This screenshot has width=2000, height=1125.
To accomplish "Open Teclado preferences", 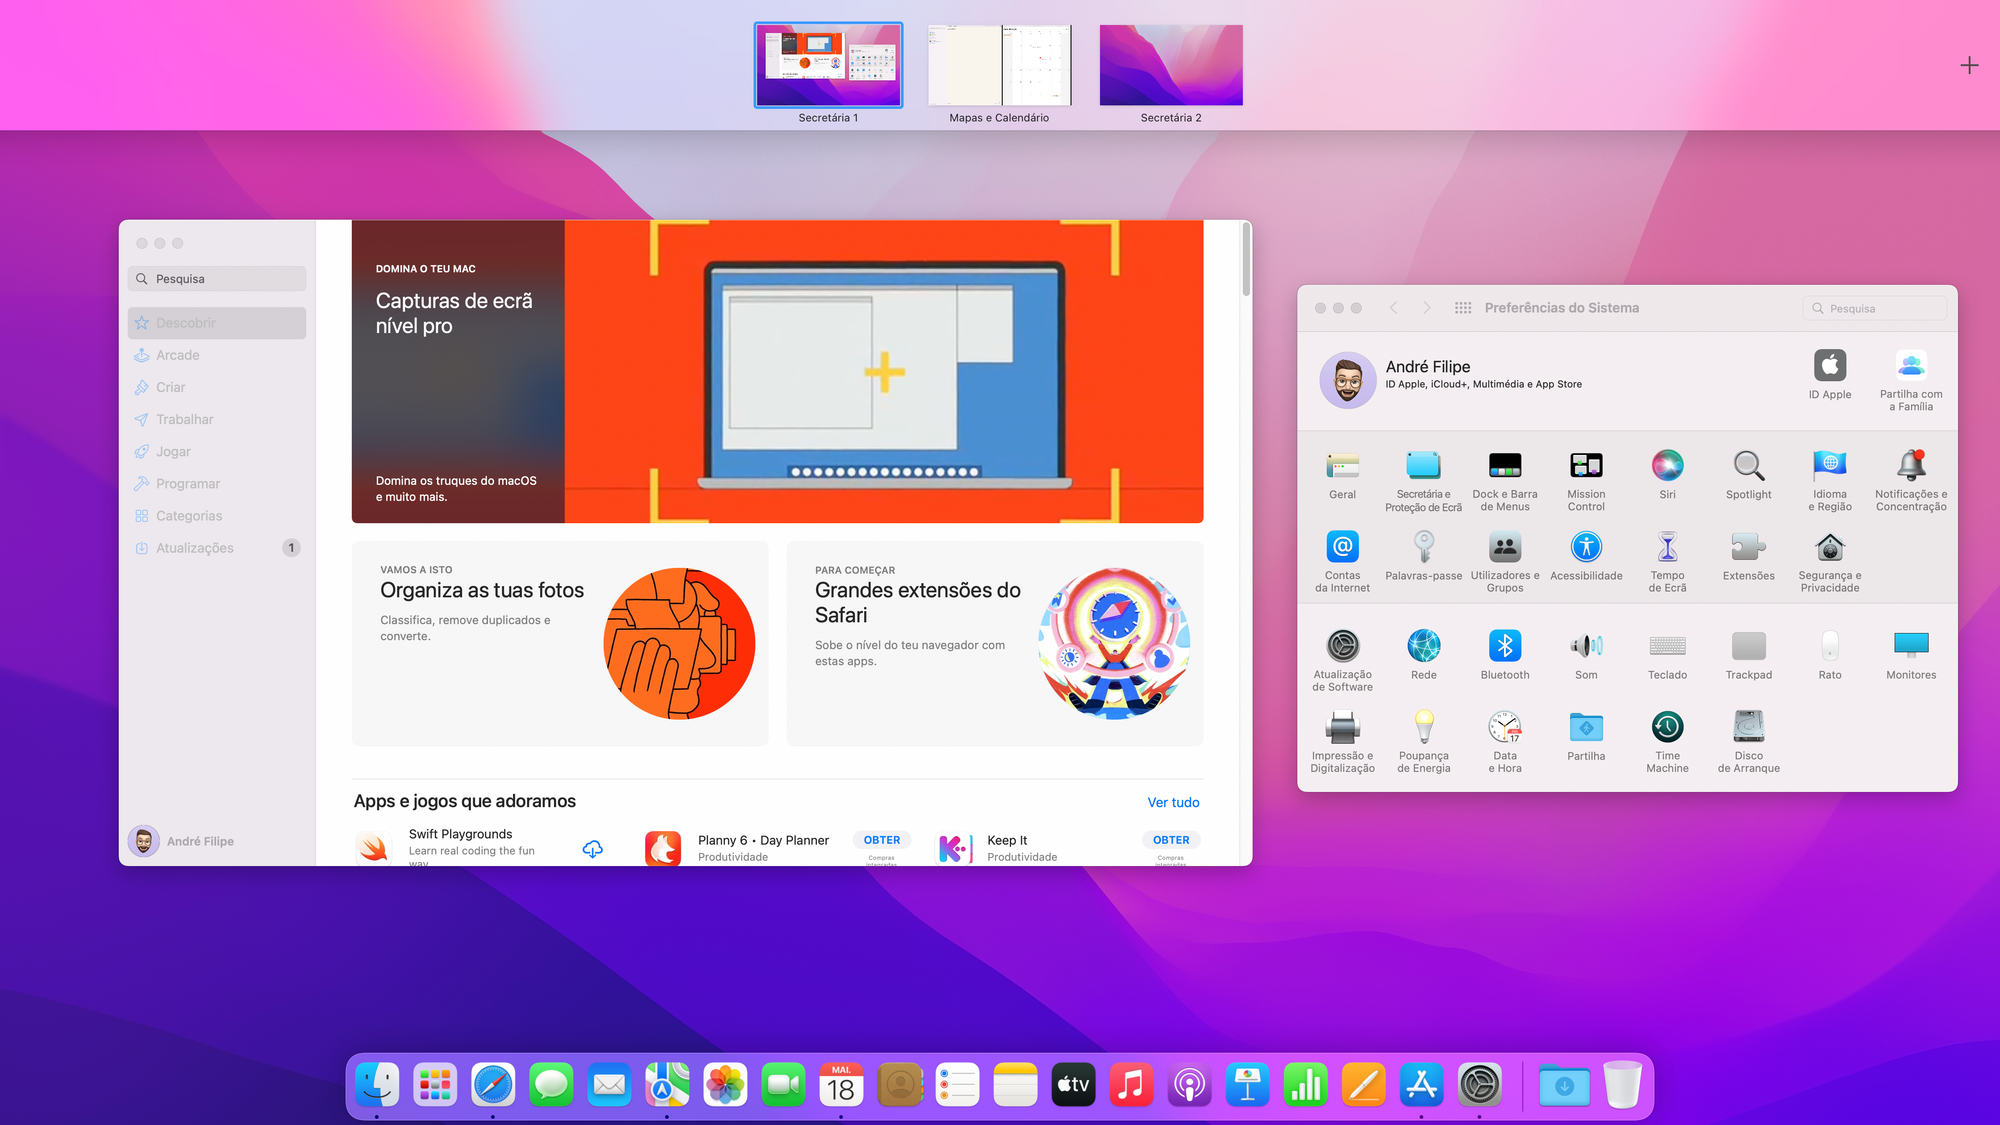I will coord(1667,655).
